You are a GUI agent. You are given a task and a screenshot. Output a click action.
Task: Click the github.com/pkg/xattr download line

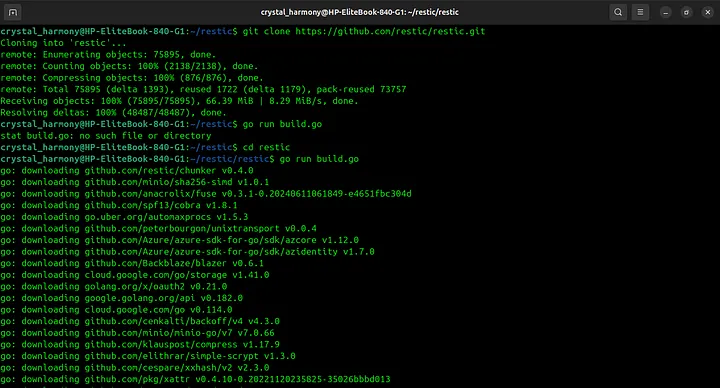click(195, 379)
